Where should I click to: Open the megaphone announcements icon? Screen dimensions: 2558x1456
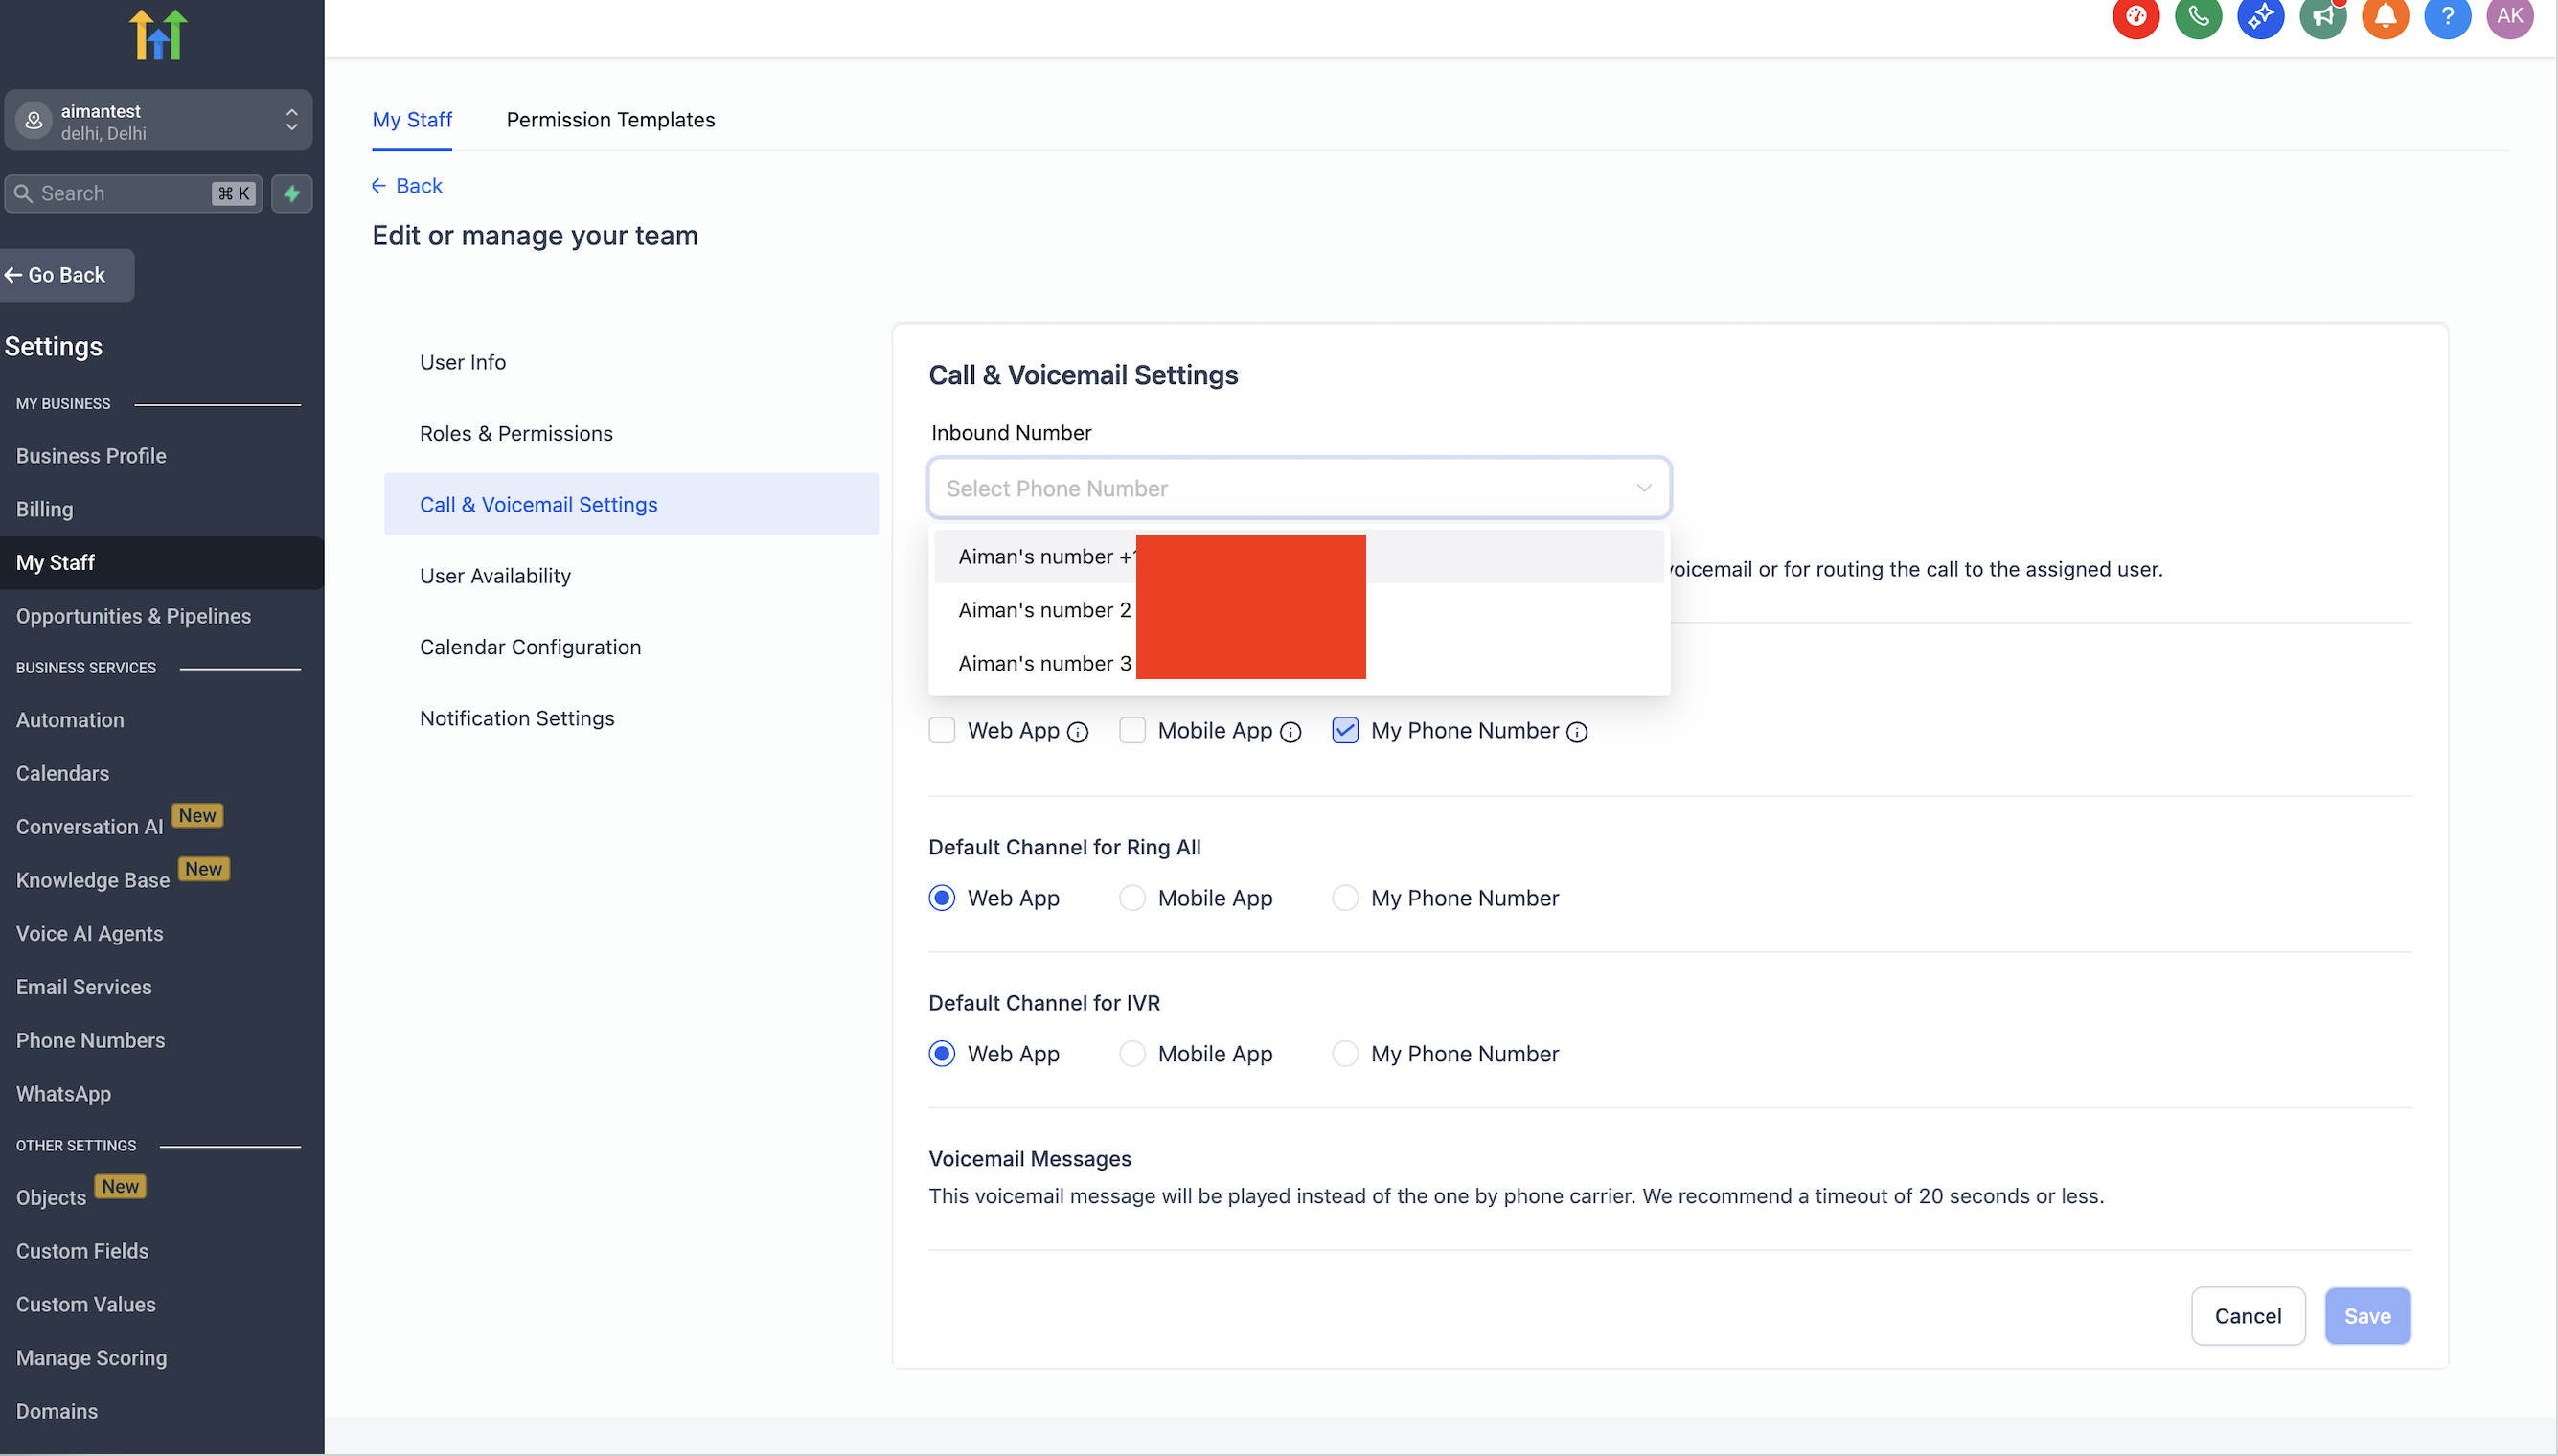click(x=2322, y=17)
